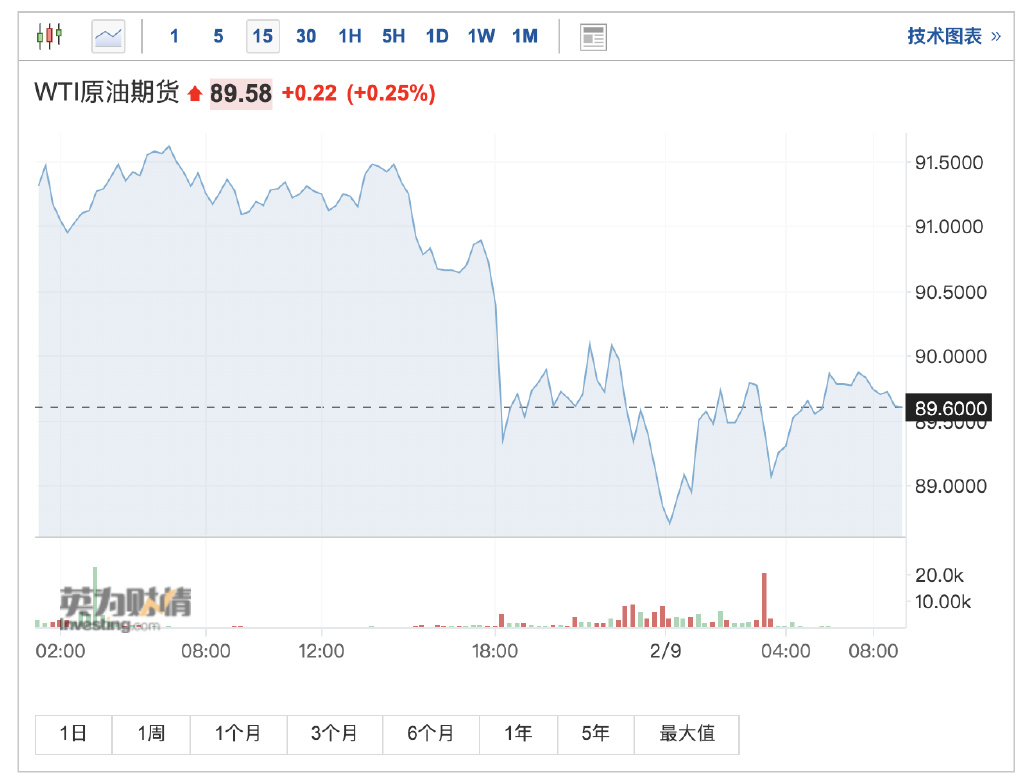
Task: Choose the 5H chart interval
Action: tap(393, 37)
